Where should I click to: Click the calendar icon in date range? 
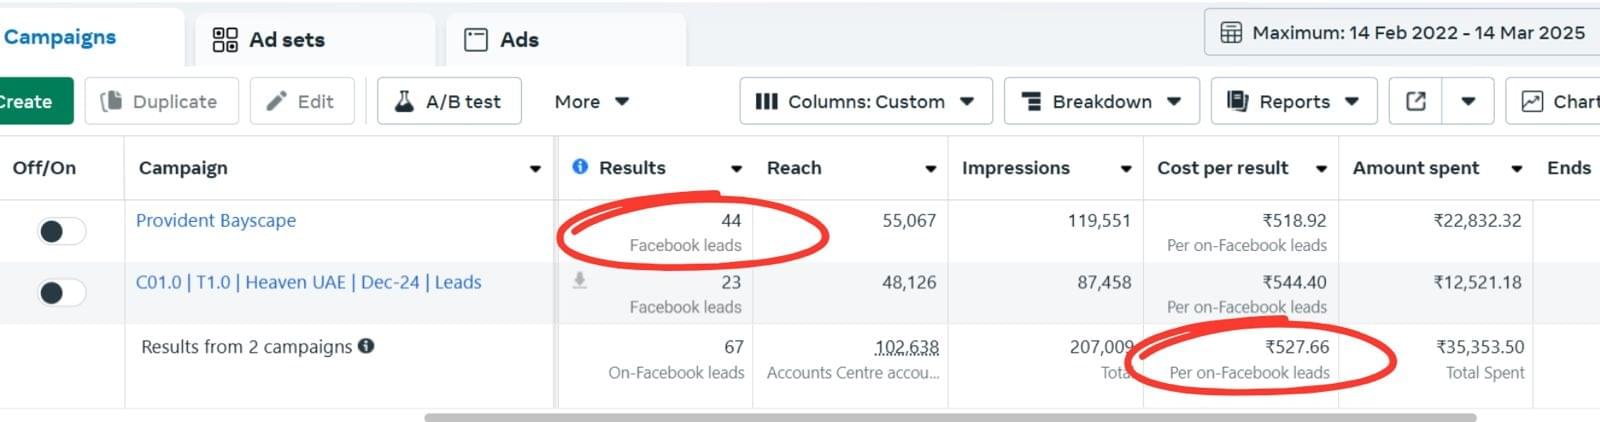1231,33
